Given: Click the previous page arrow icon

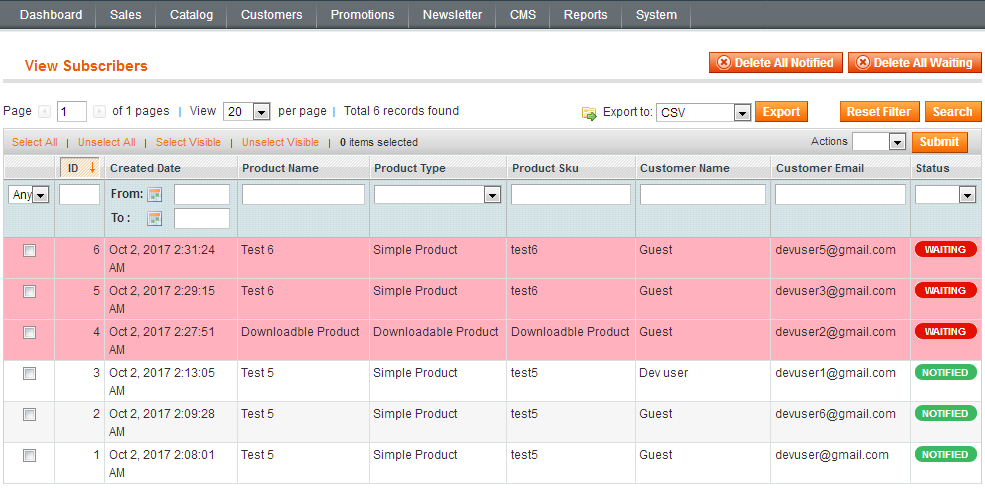Looking at the screenshot, I should point(44,111).
